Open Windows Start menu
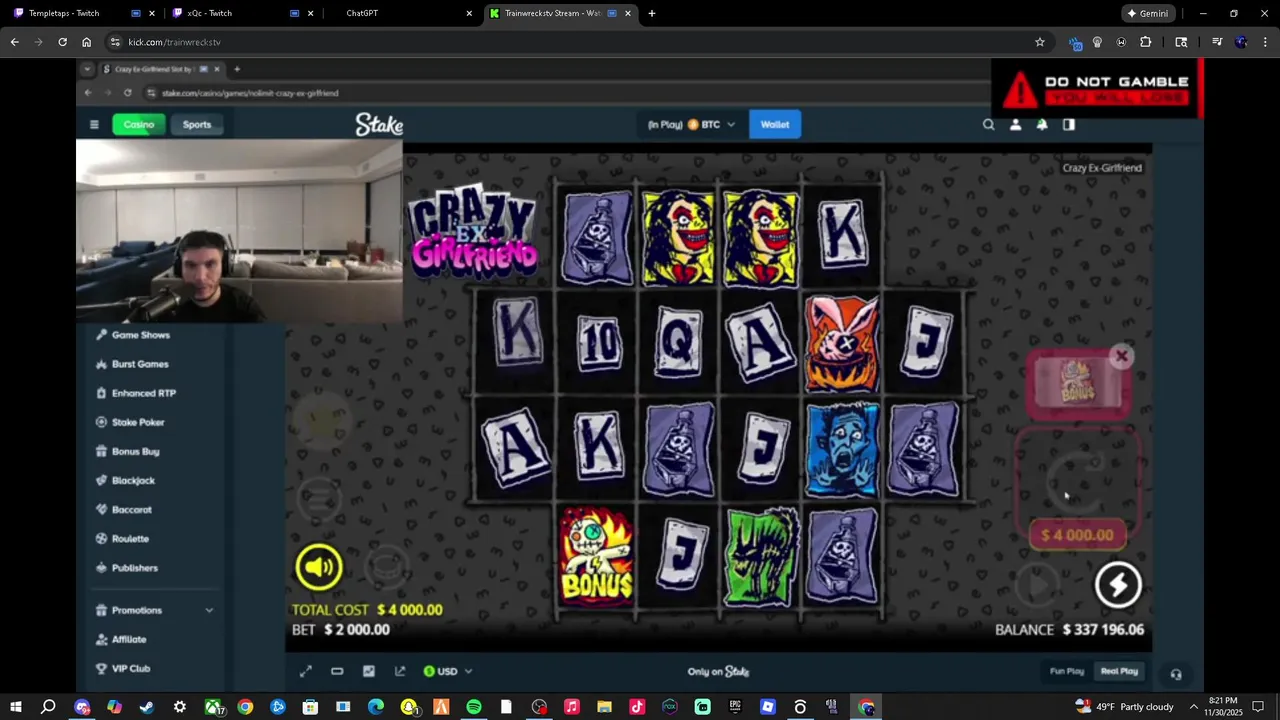This screenshot has height=720, width=1280. click(x=16, y=707)
